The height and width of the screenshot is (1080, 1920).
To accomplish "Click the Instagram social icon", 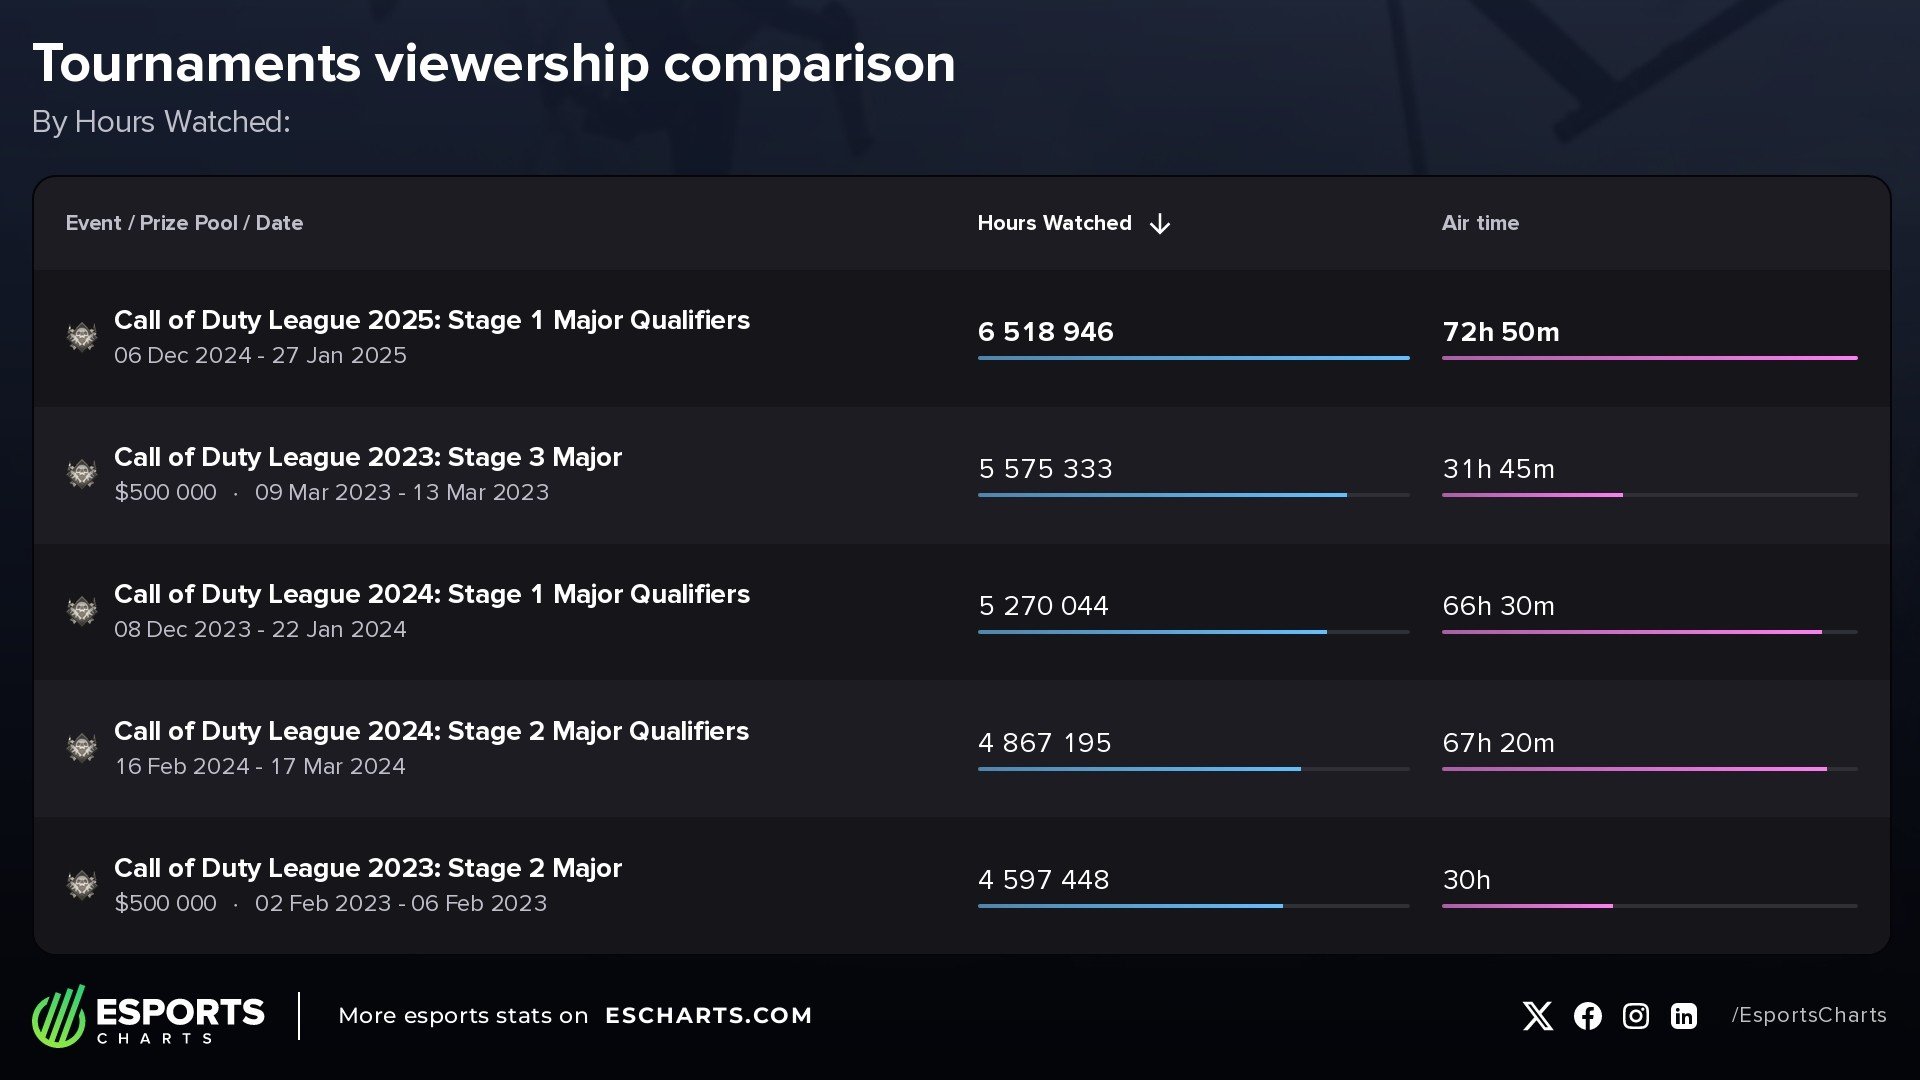I will pos(1636,1016).
